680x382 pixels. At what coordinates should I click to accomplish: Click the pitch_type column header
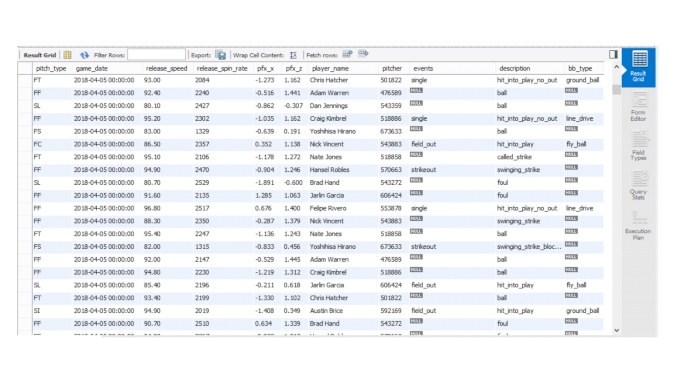[x=51, y=69]
